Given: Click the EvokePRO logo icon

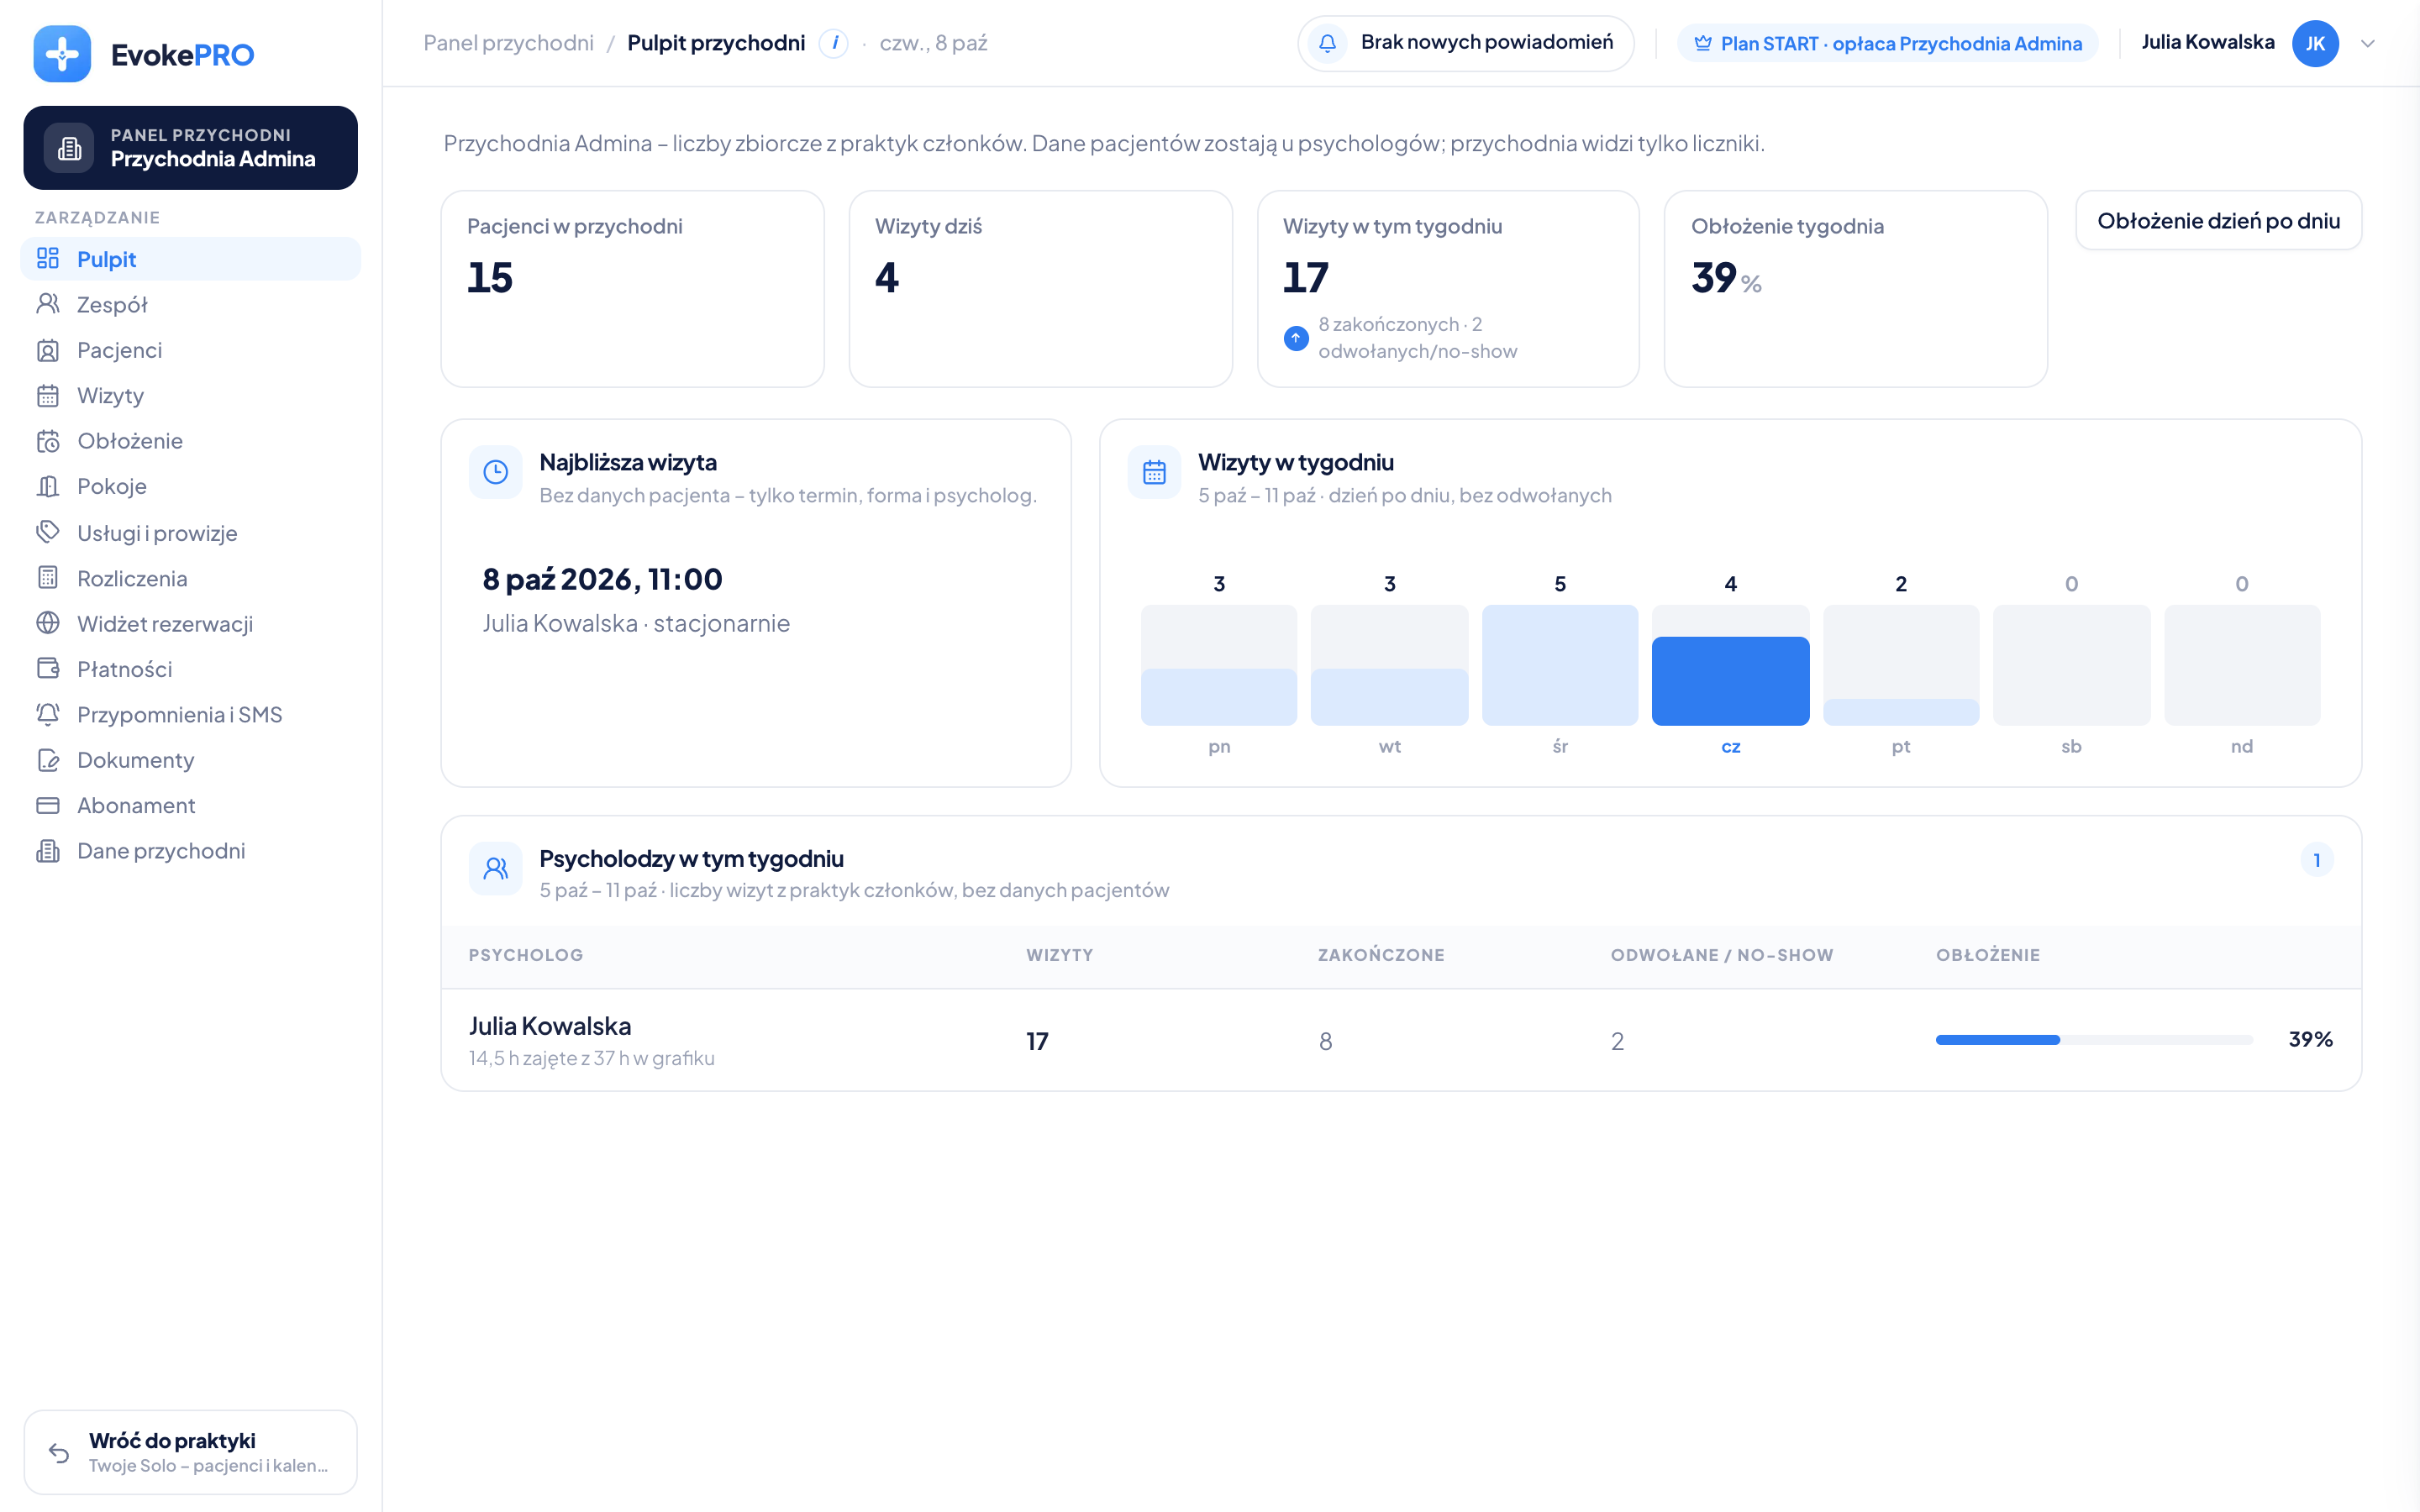Looking at the screenshot, I should tap(62, 54).
